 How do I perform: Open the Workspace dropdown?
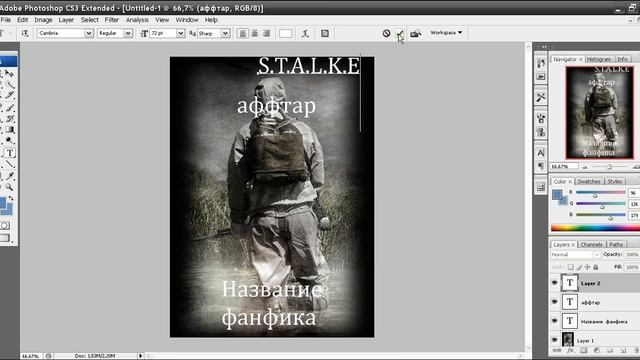coord(446,33)
